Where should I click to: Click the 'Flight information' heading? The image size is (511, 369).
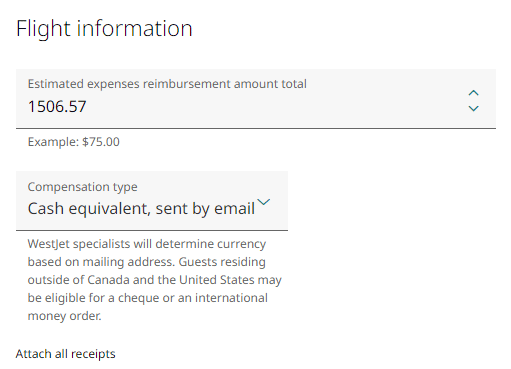click(104, 29)
